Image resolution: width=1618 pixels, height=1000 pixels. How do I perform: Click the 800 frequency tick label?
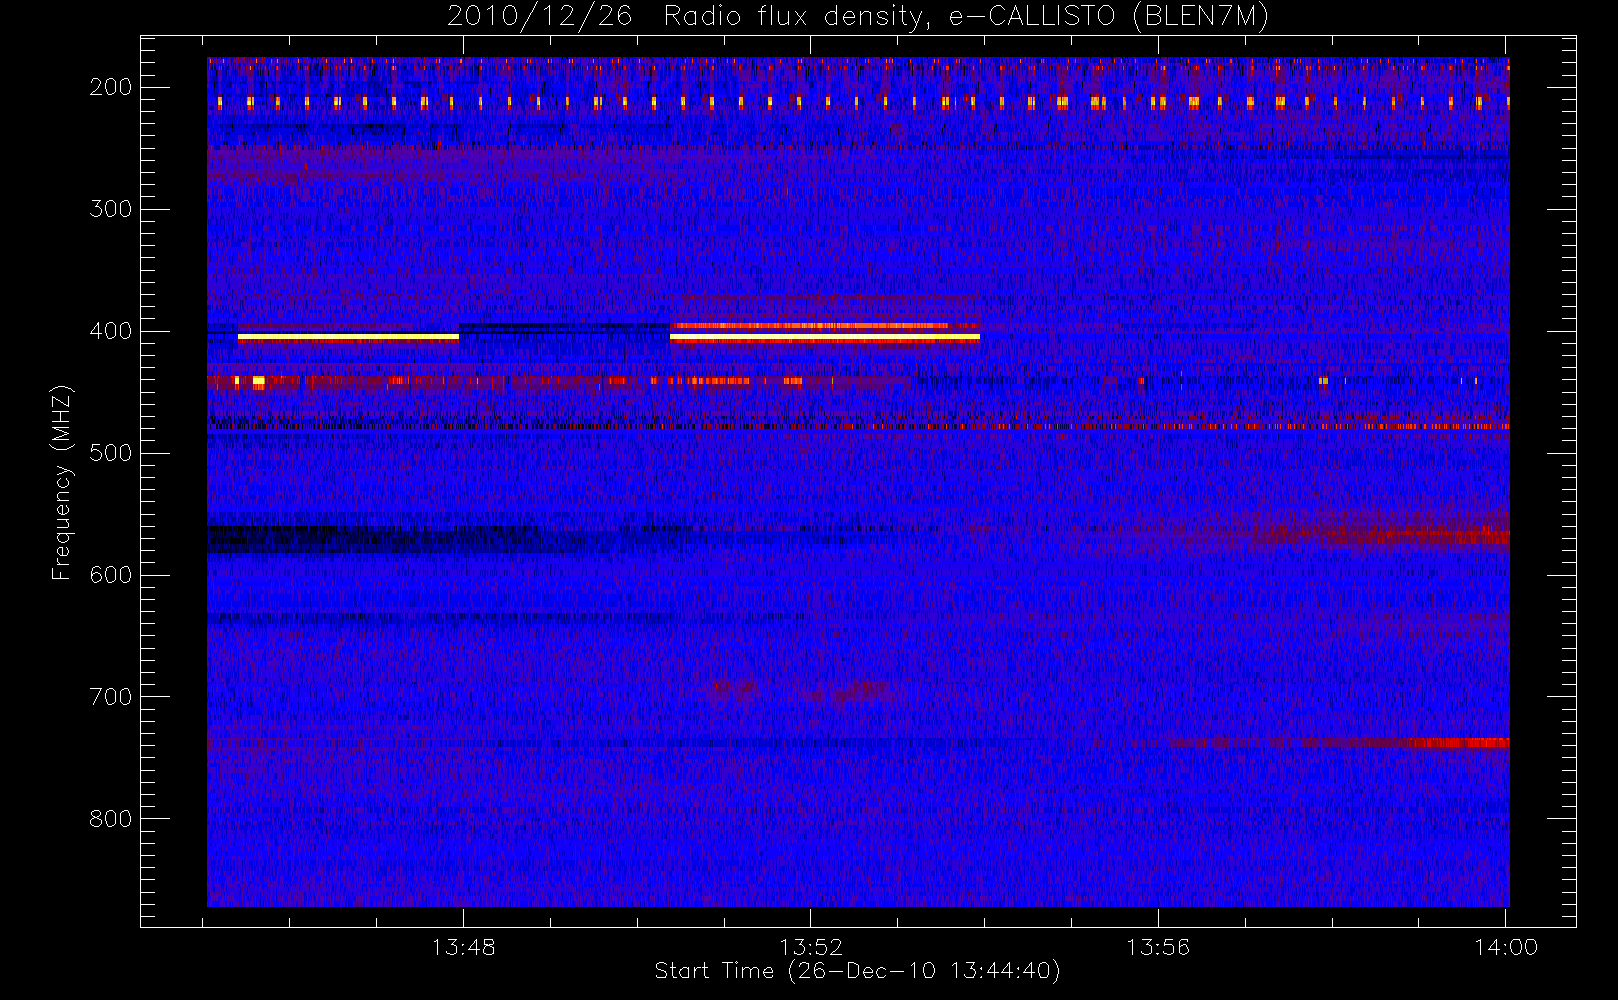[110, 819]
